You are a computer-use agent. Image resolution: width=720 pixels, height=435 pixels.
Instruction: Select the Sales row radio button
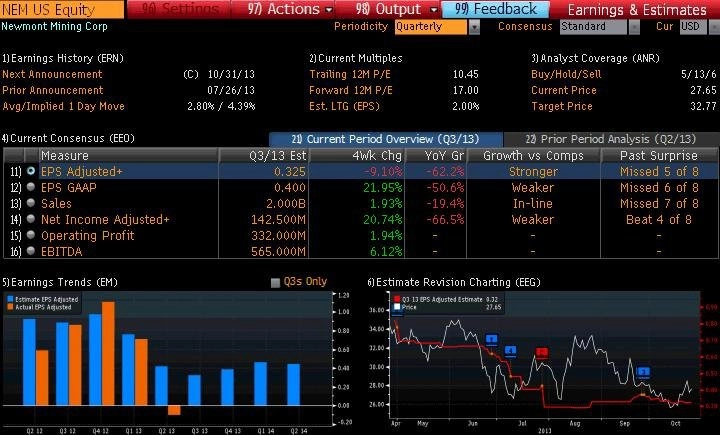[x=31, y=203]
